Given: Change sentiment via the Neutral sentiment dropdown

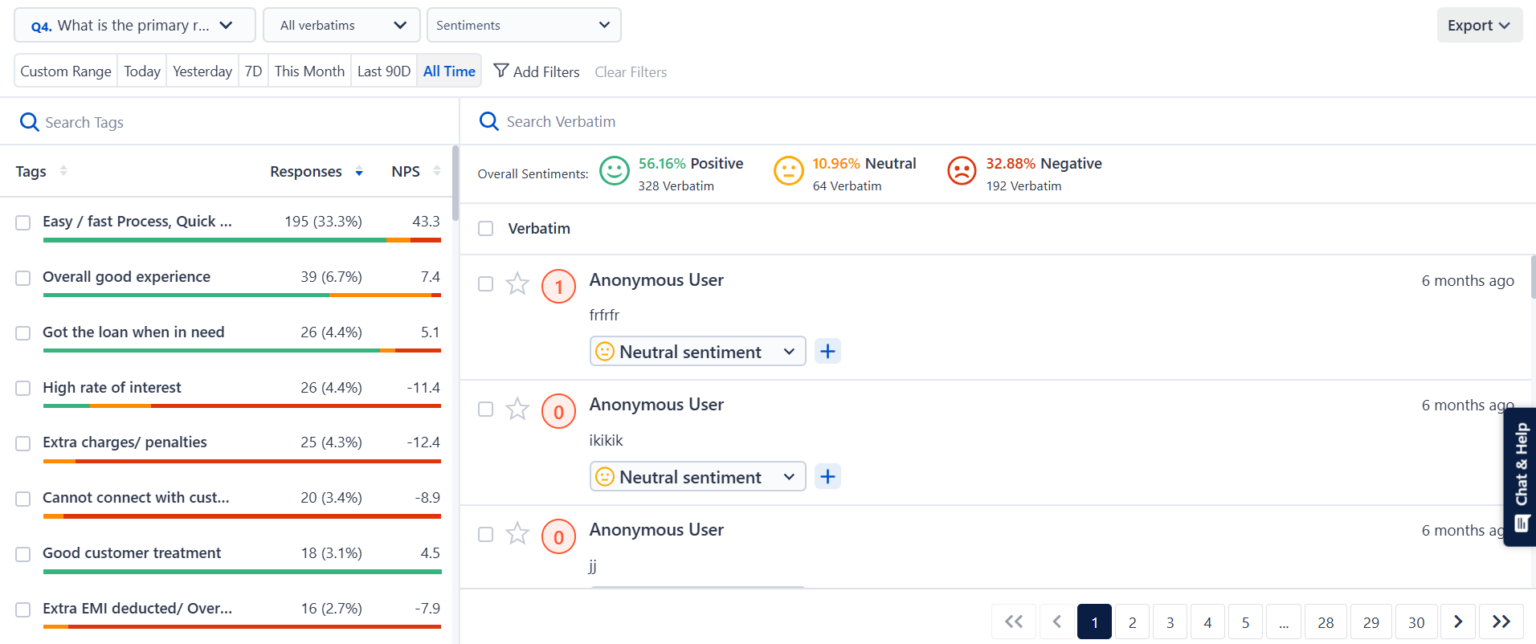Looking at the screenshot, I should tap(697, 351).
